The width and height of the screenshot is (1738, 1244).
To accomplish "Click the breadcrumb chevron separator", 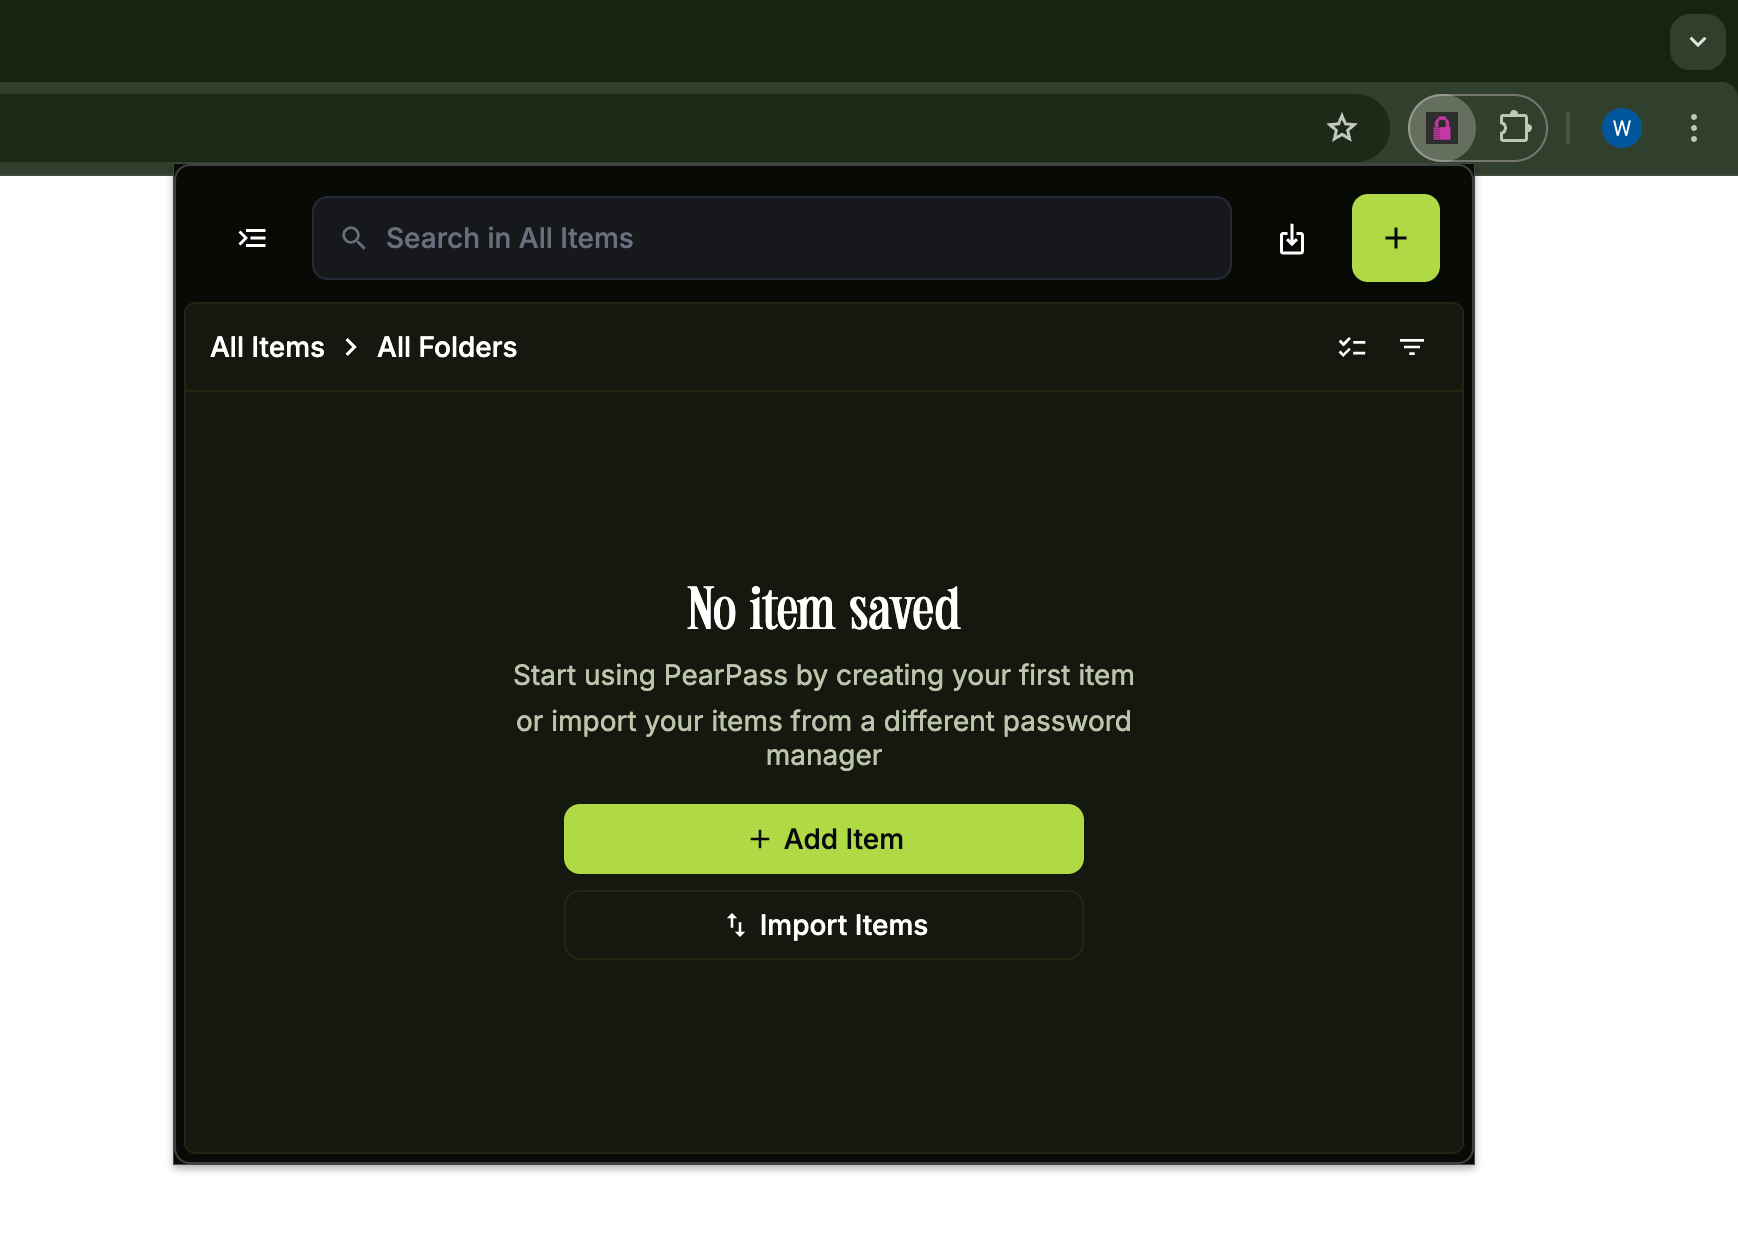I will click(x=351, y=347).
